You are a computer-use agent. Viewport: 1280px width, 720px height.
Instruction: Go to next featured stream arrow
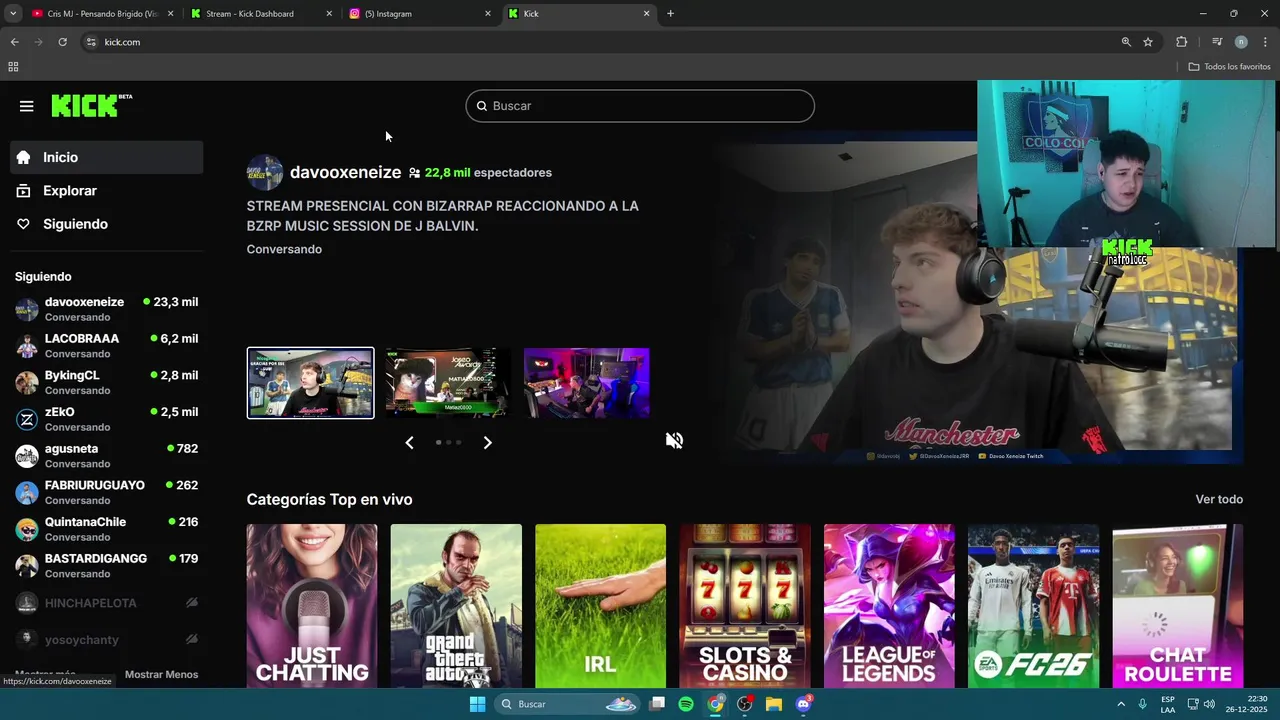pos(487,442)
